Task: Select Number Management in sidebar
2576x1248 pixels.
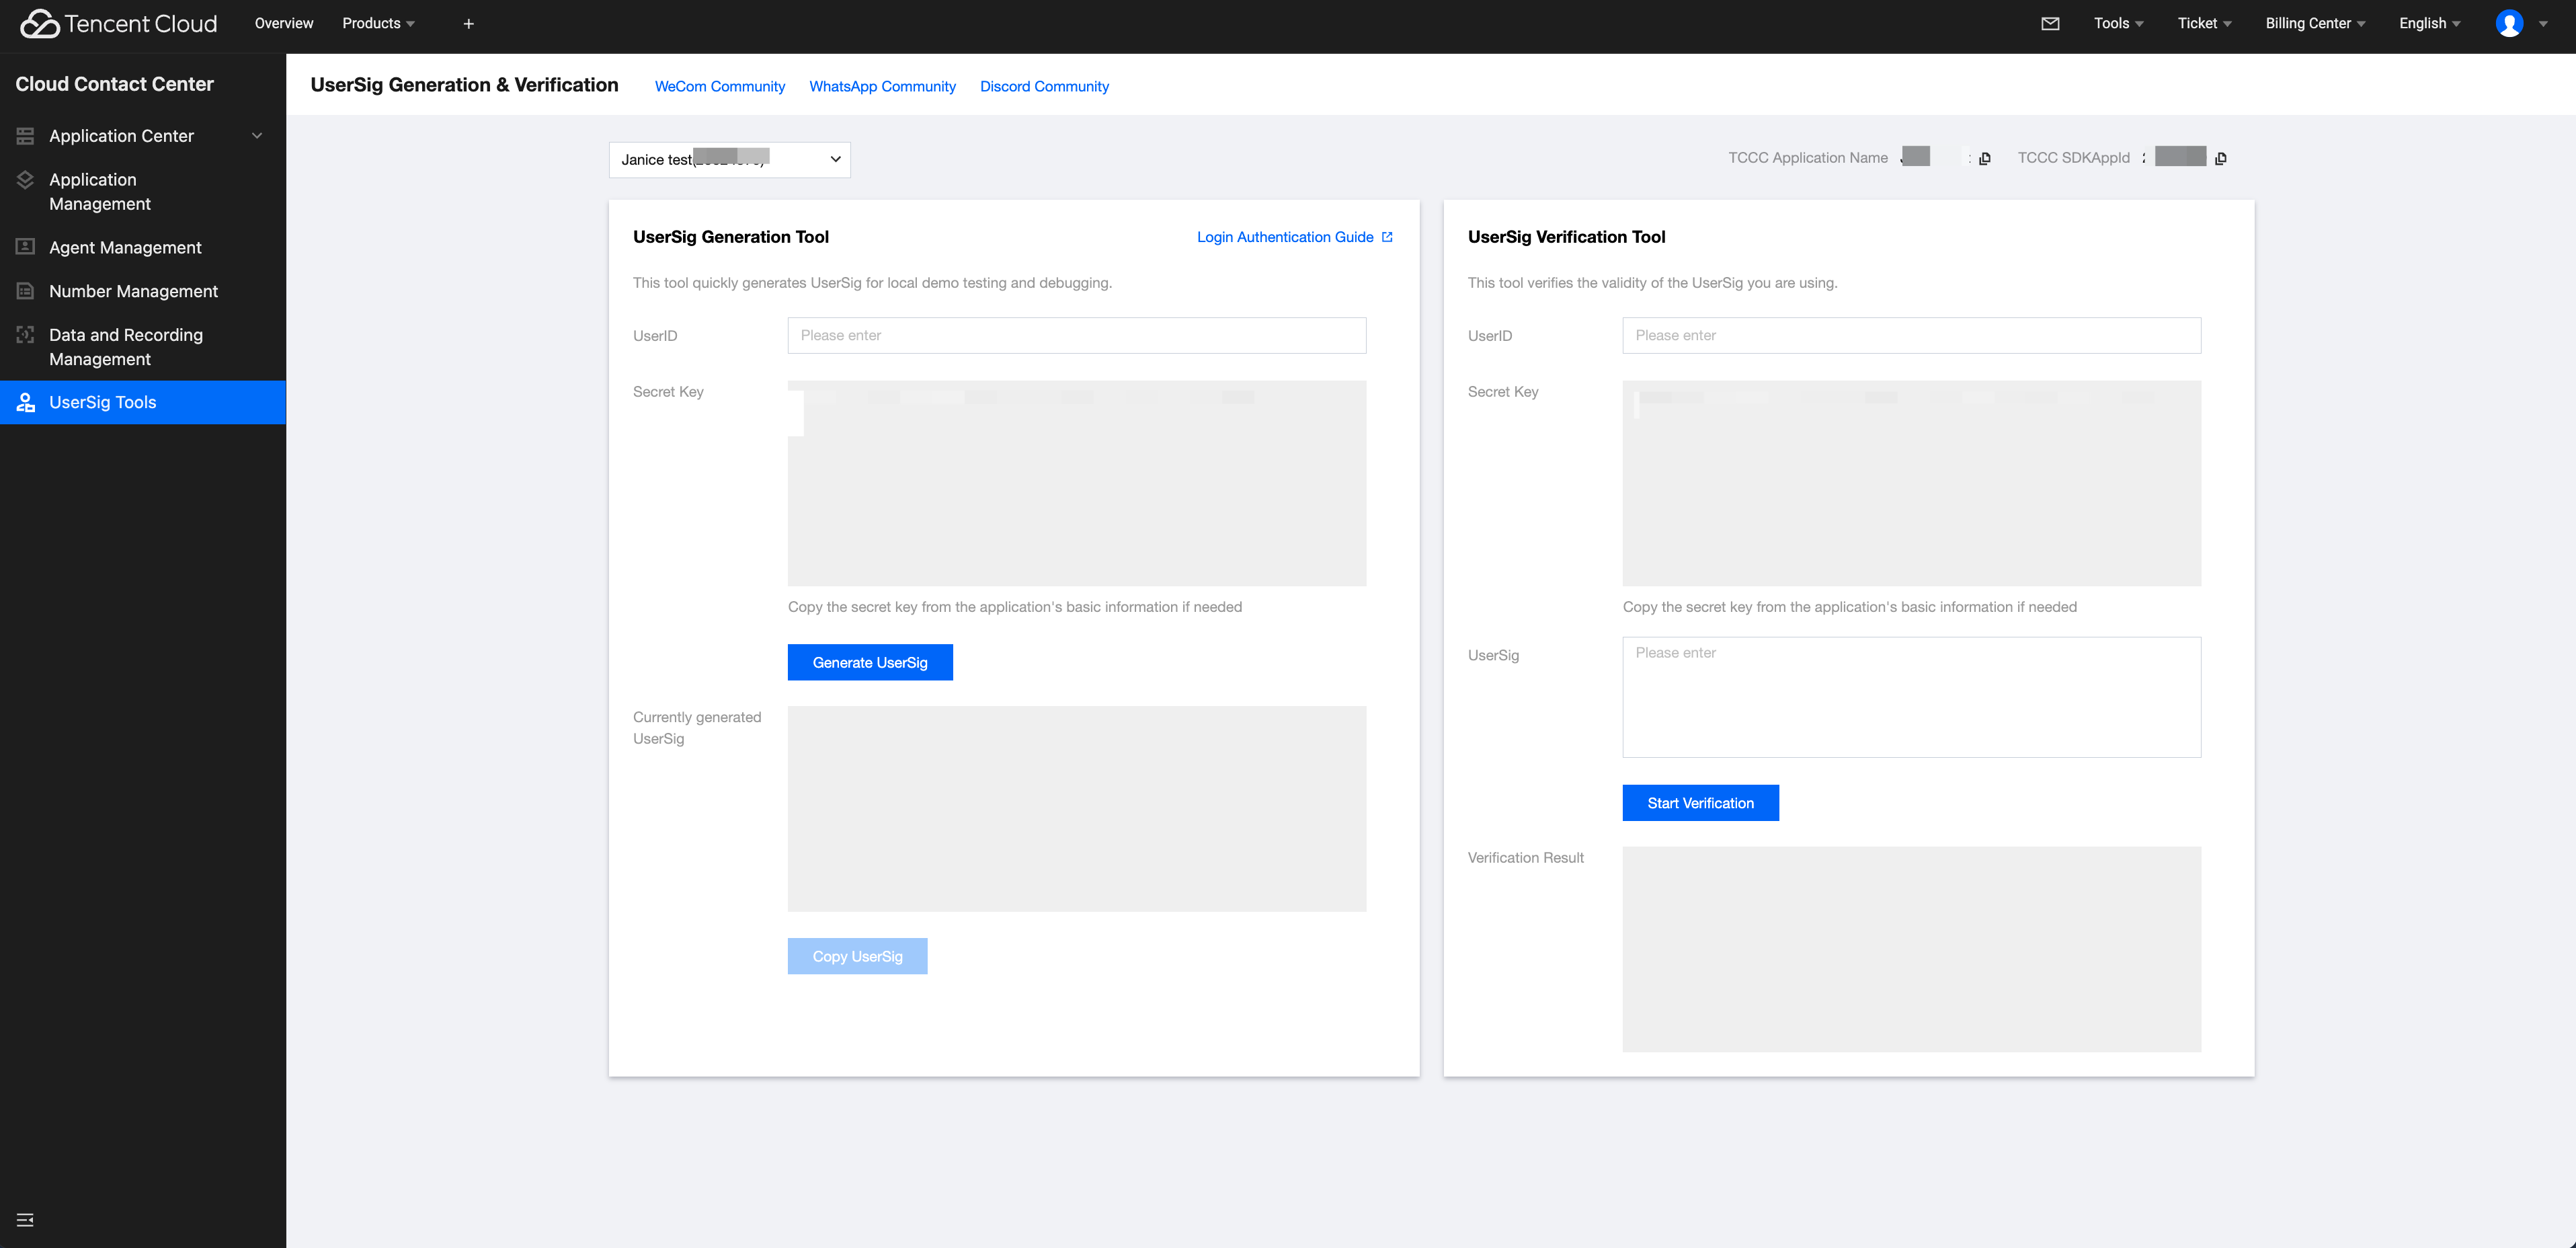Action: pos(133,291)
